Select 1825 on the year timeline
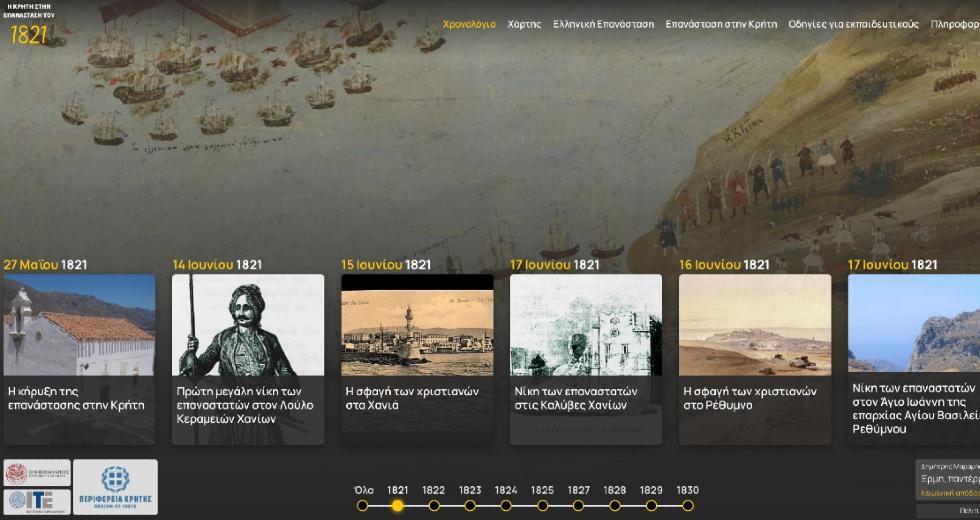This screenshot has width=980, height=520. (542, 505)
